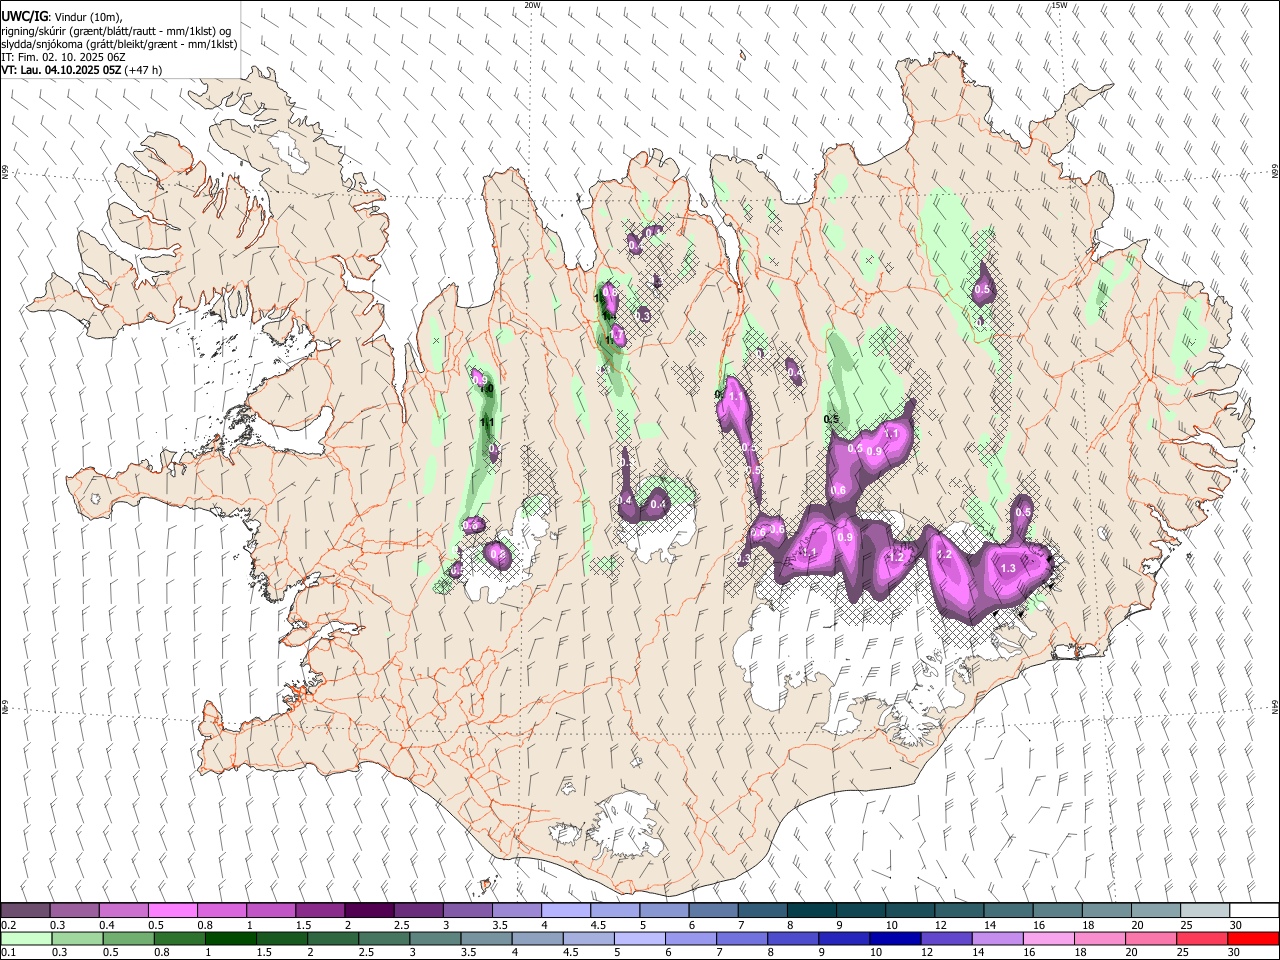
Task: Pick the 25–30 red-pink swatch, rain row
Action: coord(1202,938)
